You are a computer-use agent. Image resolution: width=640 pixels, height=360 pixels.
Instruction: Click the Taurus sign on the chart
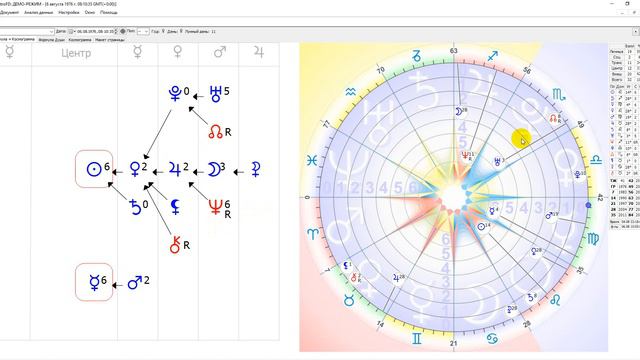(x=349, y=301)
